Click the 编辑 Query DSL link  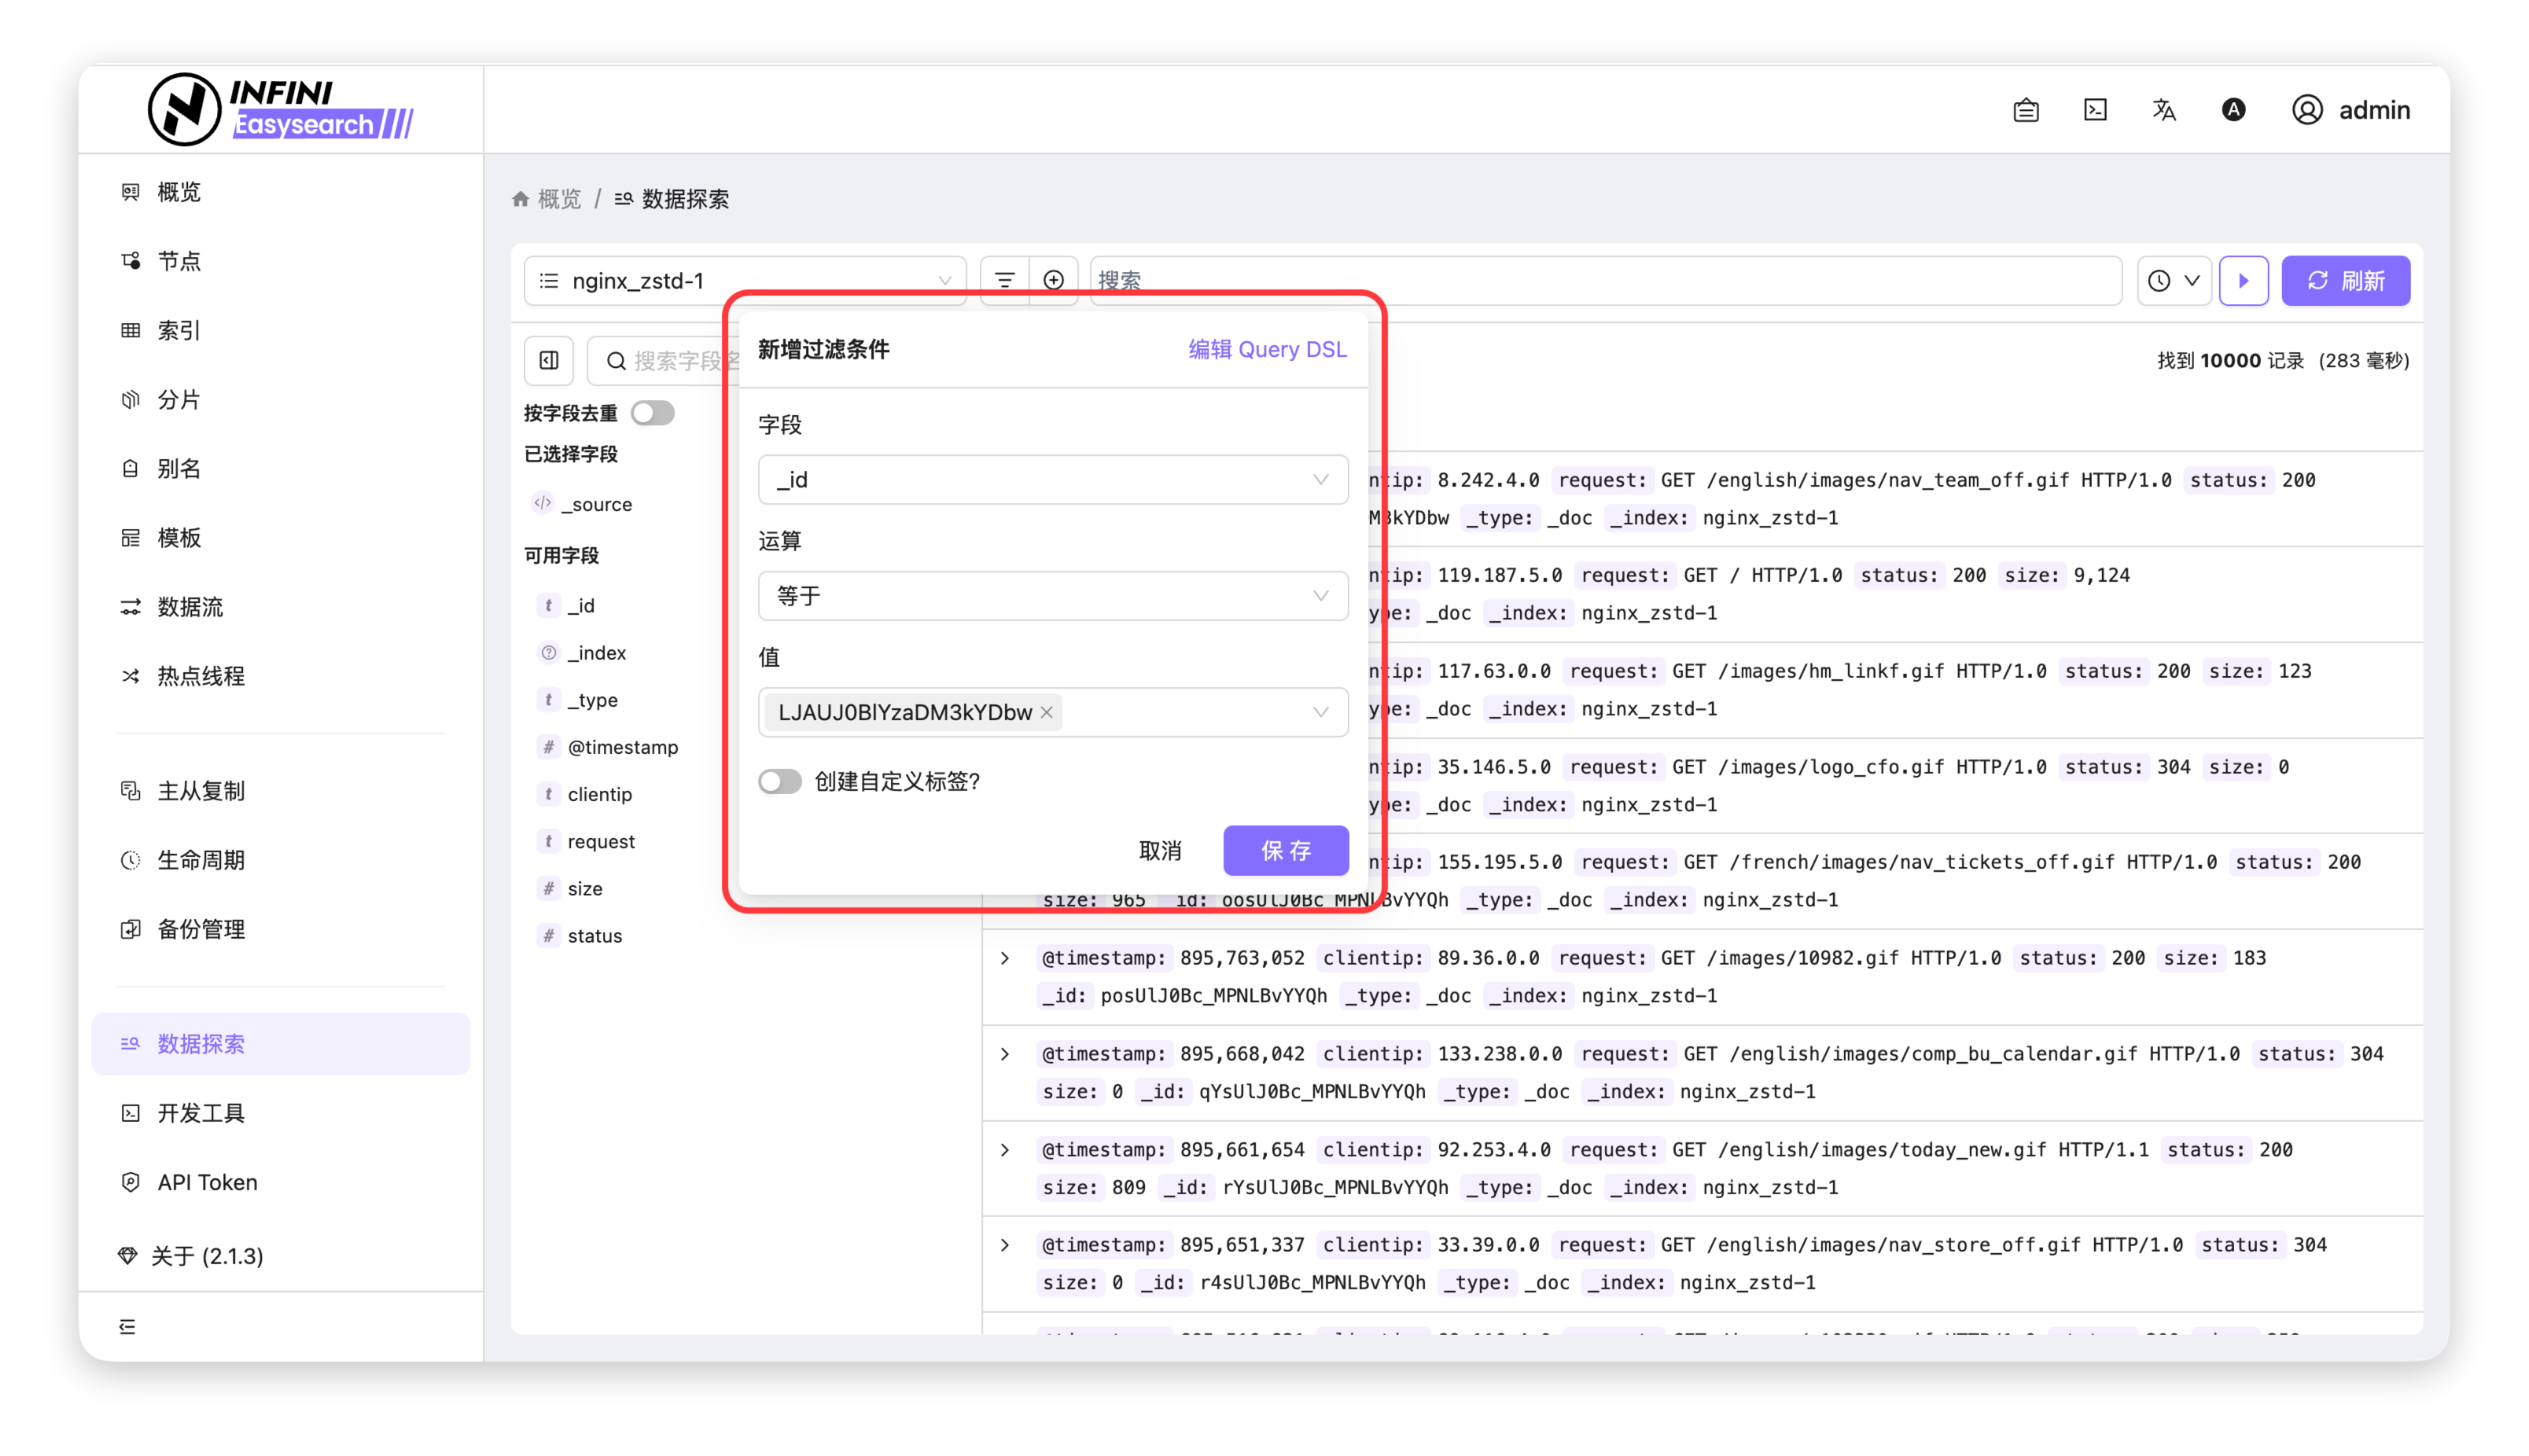click(x=1266, y=349)
